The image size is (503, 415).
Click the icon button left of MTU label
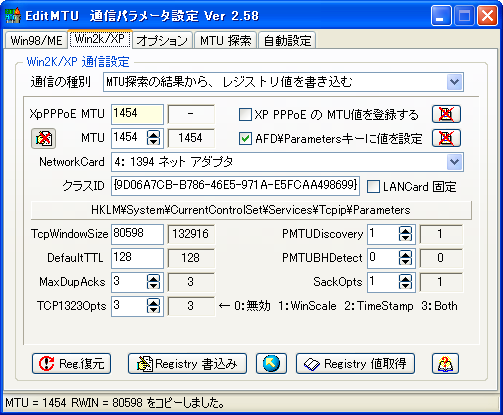43,138
